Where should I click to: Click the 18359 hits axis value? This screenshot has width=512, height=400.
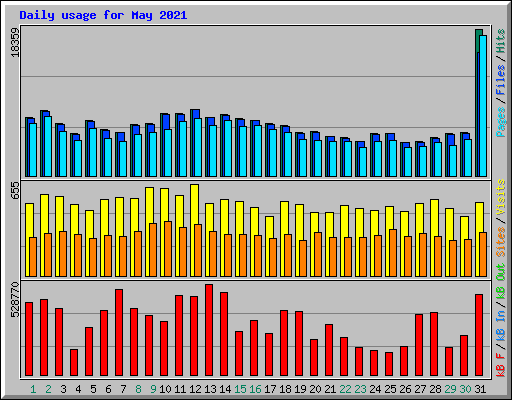coord(15,42)
